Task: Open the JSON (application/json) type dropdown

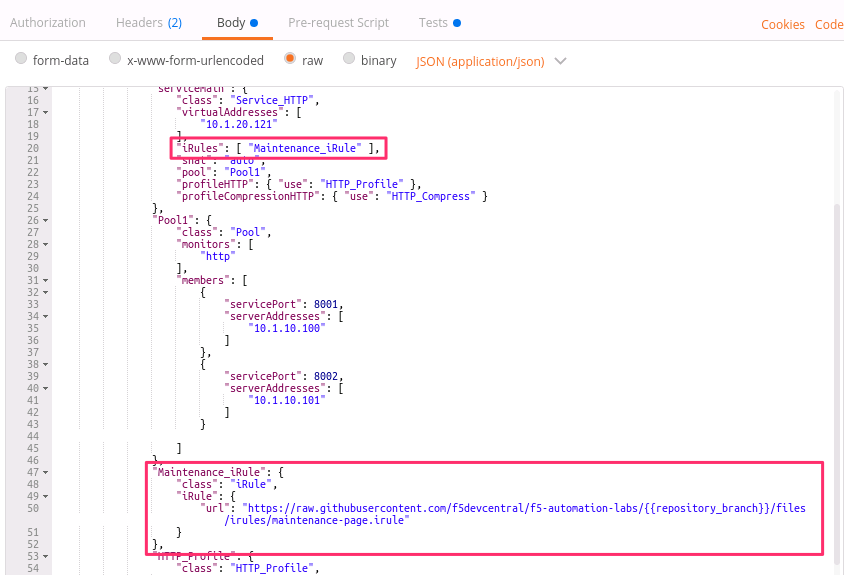Action: pyautogui.click(x=491, y=61)
